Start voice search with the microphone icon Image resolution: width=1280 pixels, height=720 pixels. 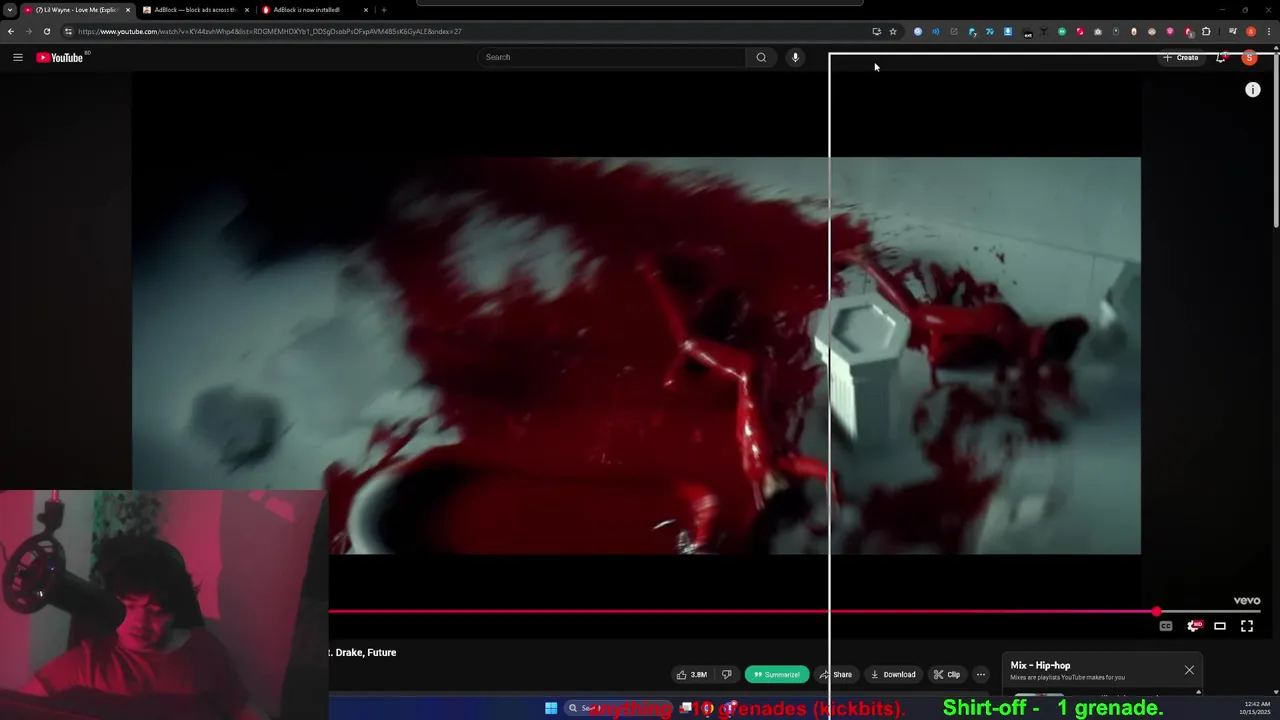coord(795,57)
